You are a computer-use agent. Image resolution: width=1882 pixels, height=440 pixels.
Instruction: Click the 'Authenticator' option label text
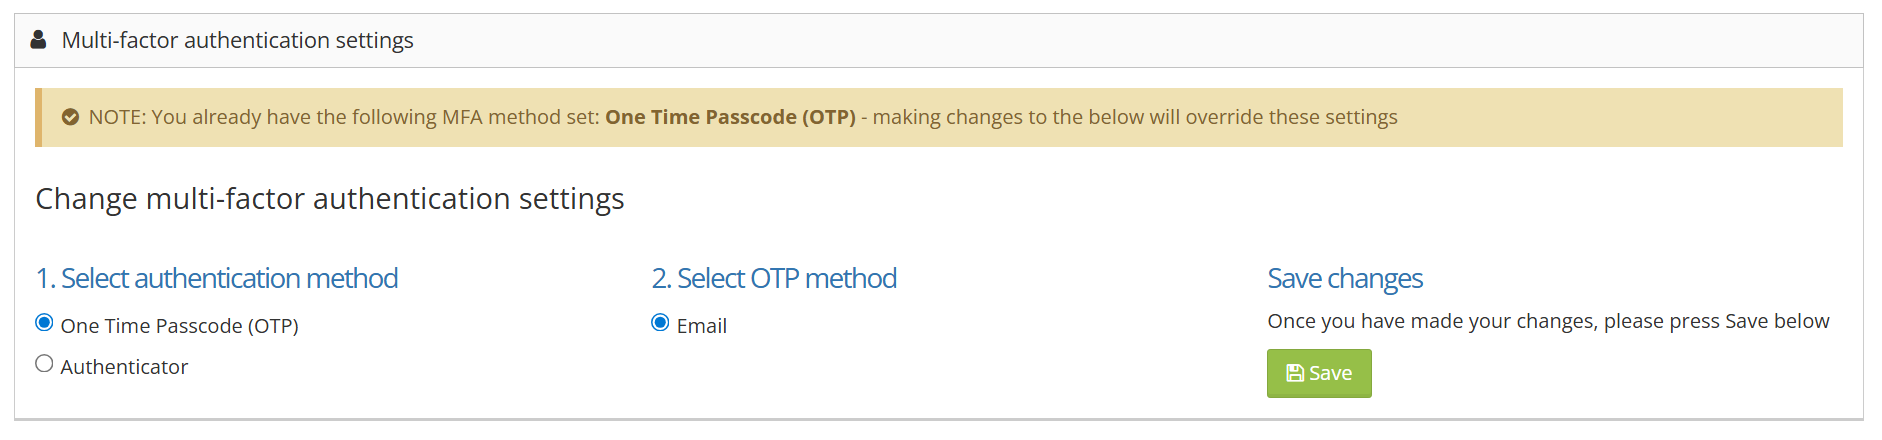tap(124, 367)
